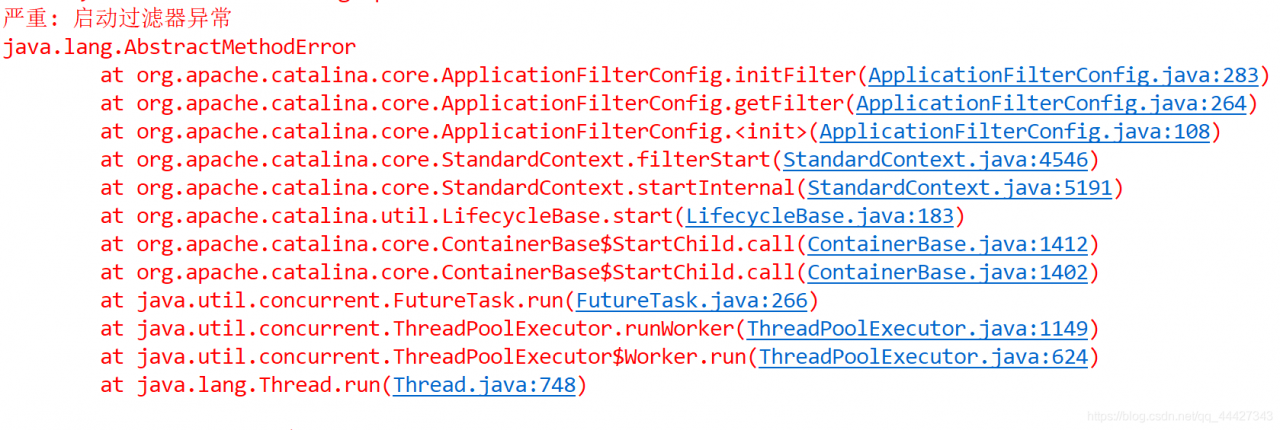1280x430 pixels.
Task: Click the java.lang.AbstractMethodError exception line
Action: [180, 47]
